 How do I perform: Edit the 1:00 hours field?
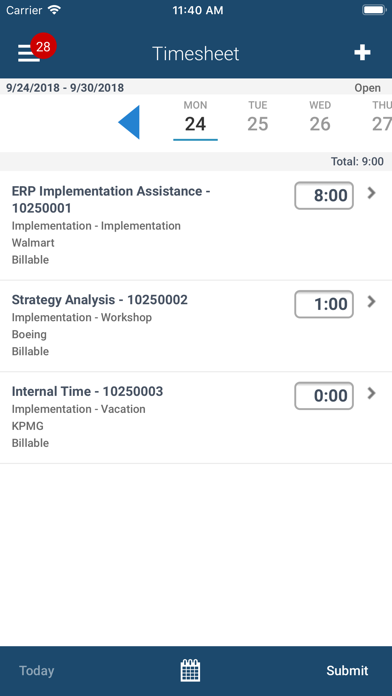pyautogui.click(x=324, y=304)
